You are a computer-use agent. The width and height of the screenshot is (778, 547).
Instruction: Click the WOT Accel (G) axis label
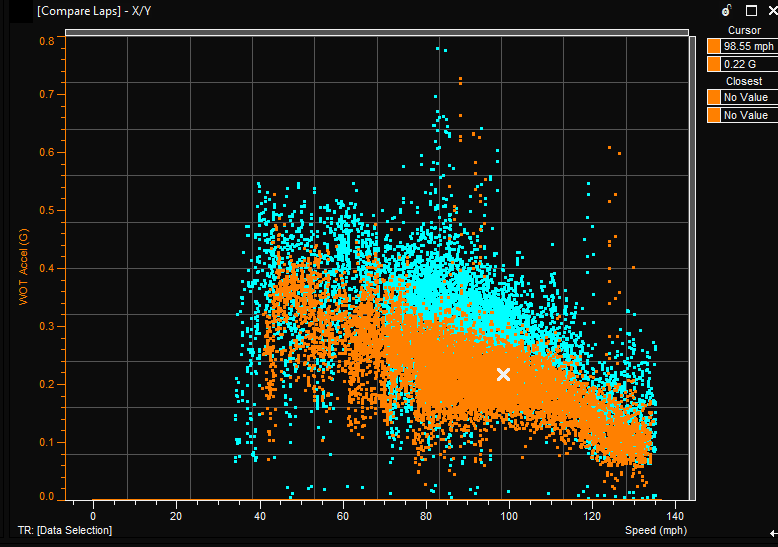pyautogui.click(x=23, y=267)
